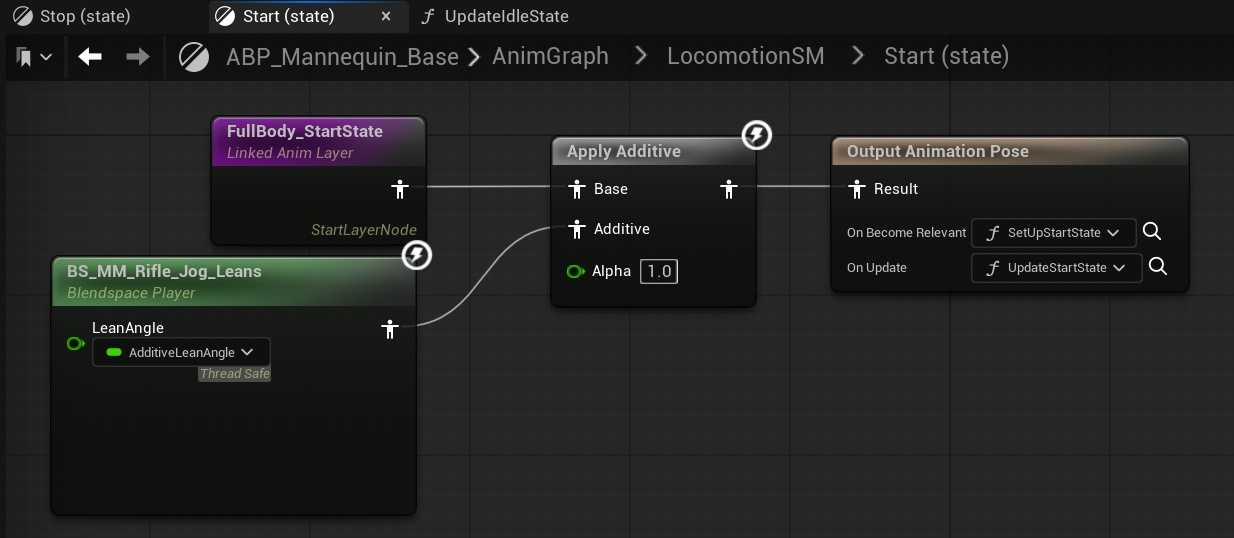
Task: Click the back navigation arrow
Action: pos(90,57)
